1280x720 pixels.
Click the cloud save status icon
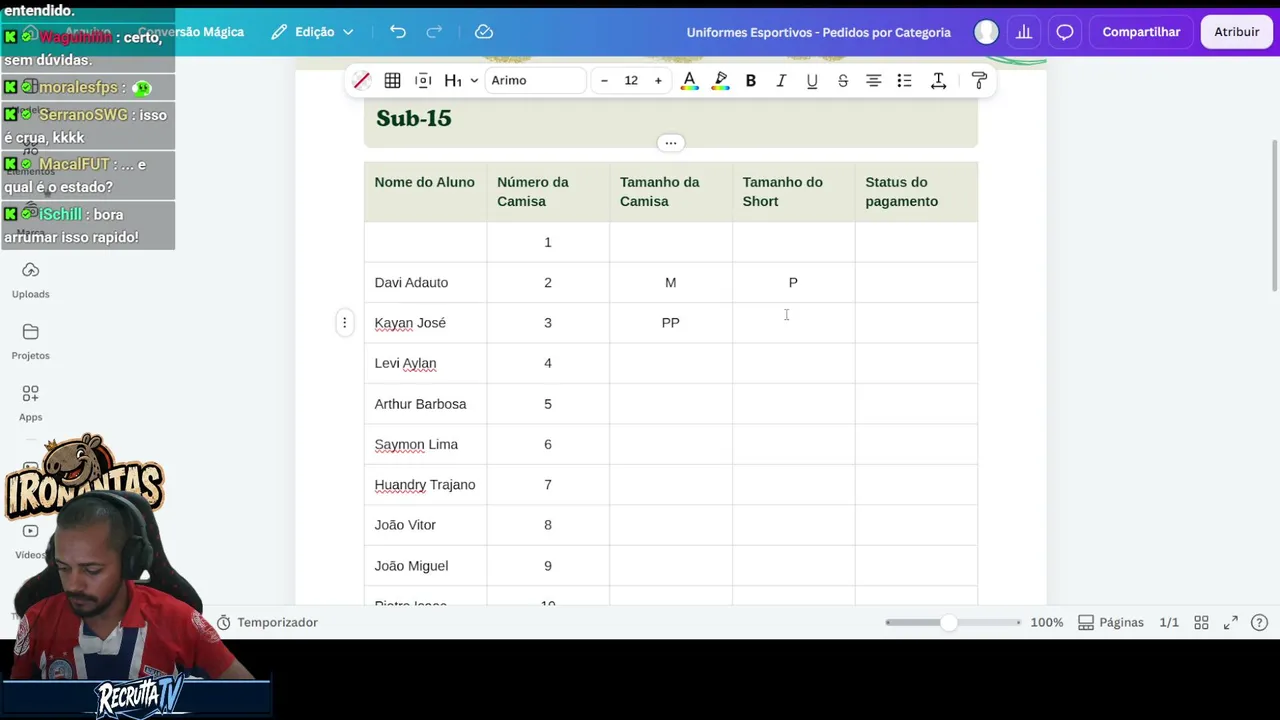pyautogui.click(x=484, y=32)
